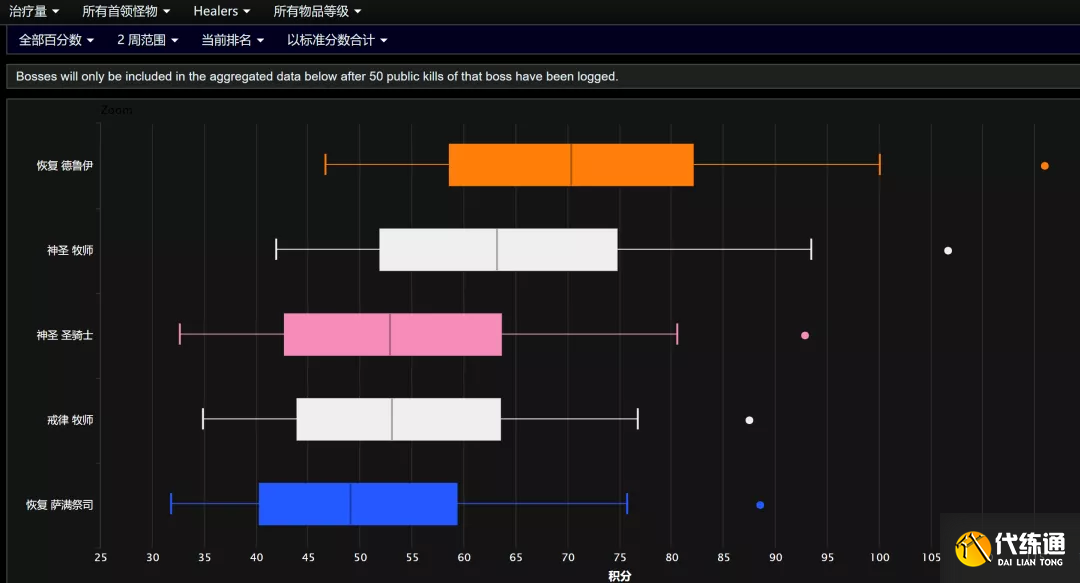Expand the 2 周范围 time range dropdown

[147, 40]
